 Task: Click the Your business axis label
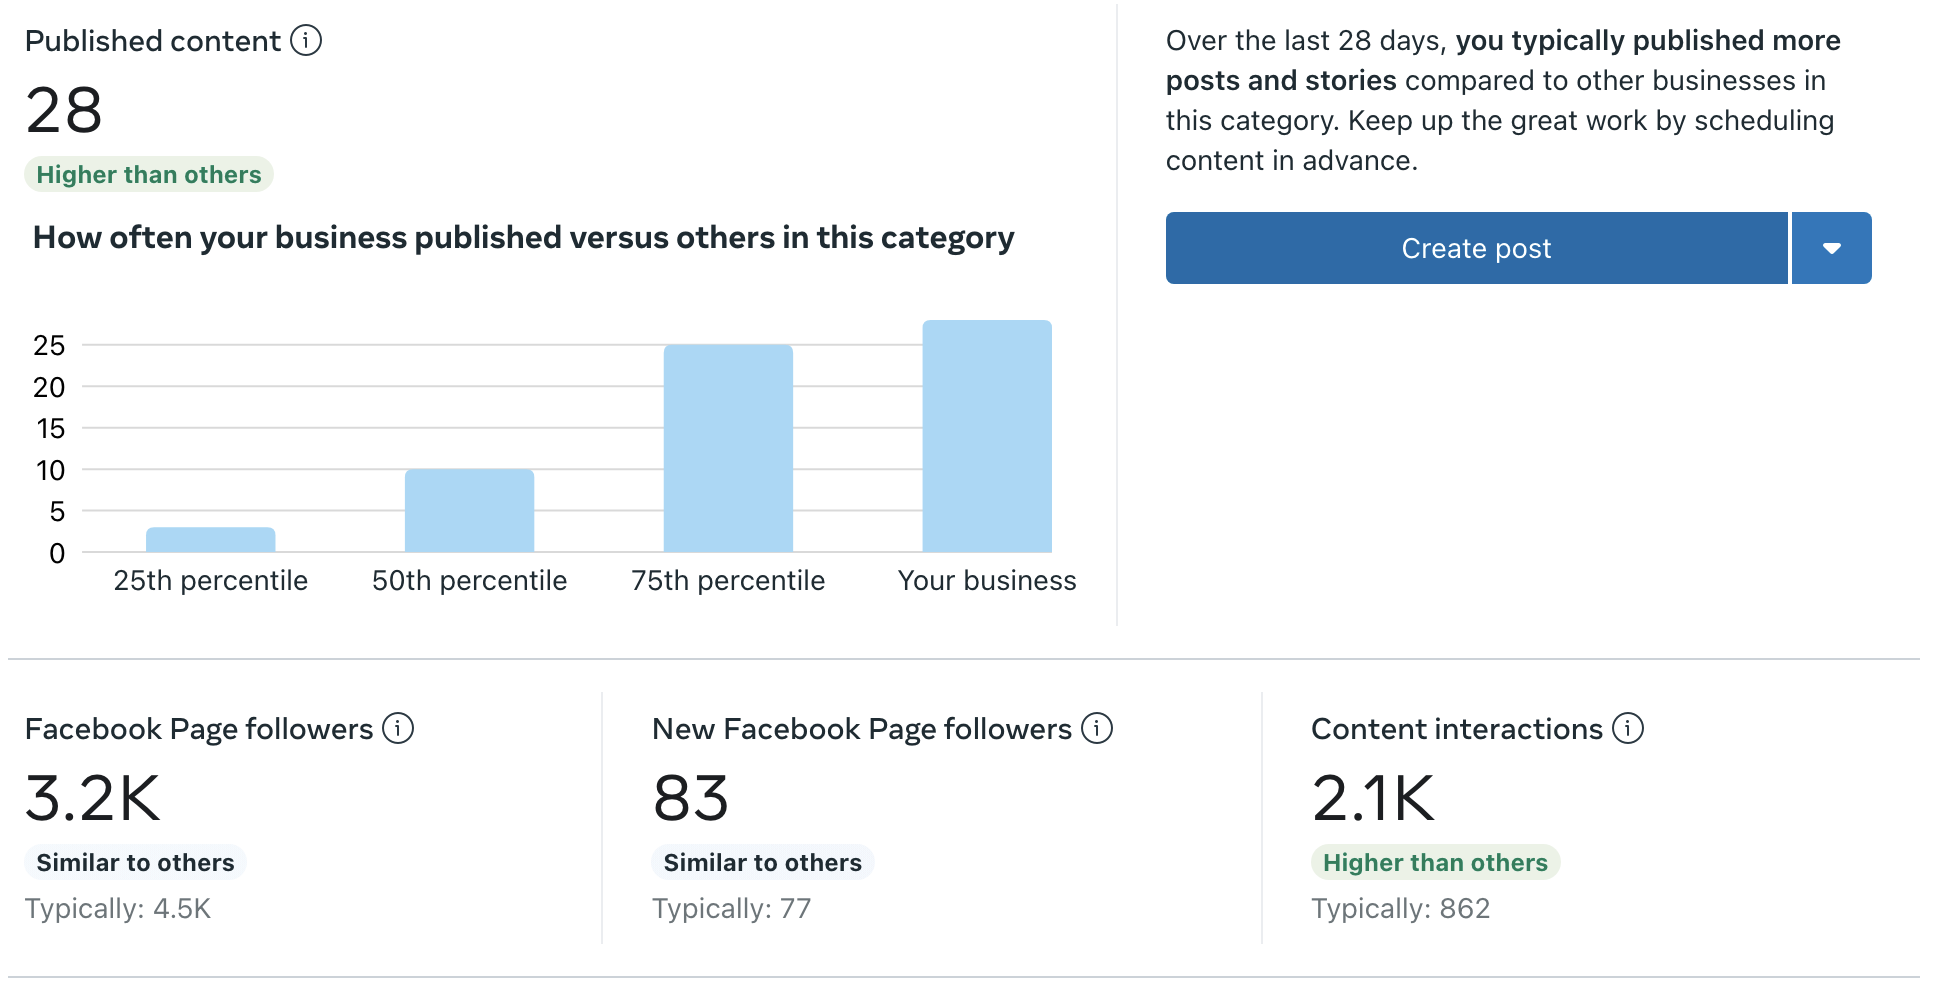tap(987, 581)
